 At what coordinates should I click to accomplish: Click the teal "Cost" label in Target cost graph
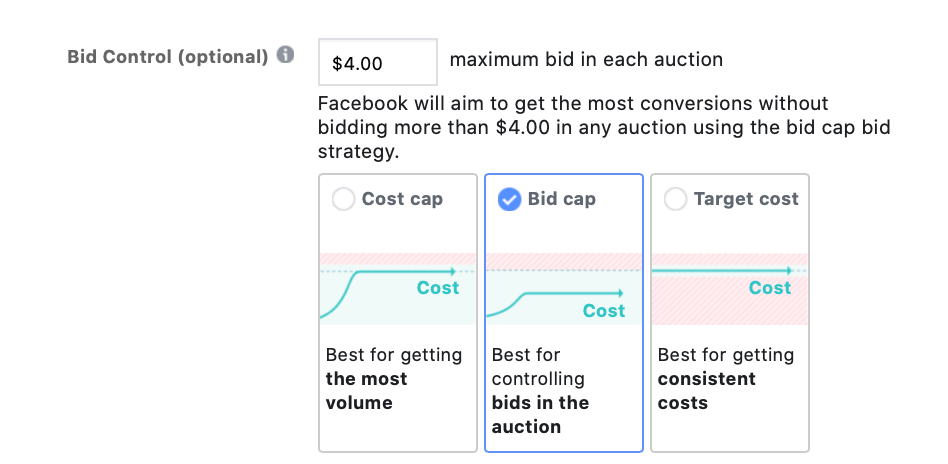pyautogui.click(x=770, y=288)
